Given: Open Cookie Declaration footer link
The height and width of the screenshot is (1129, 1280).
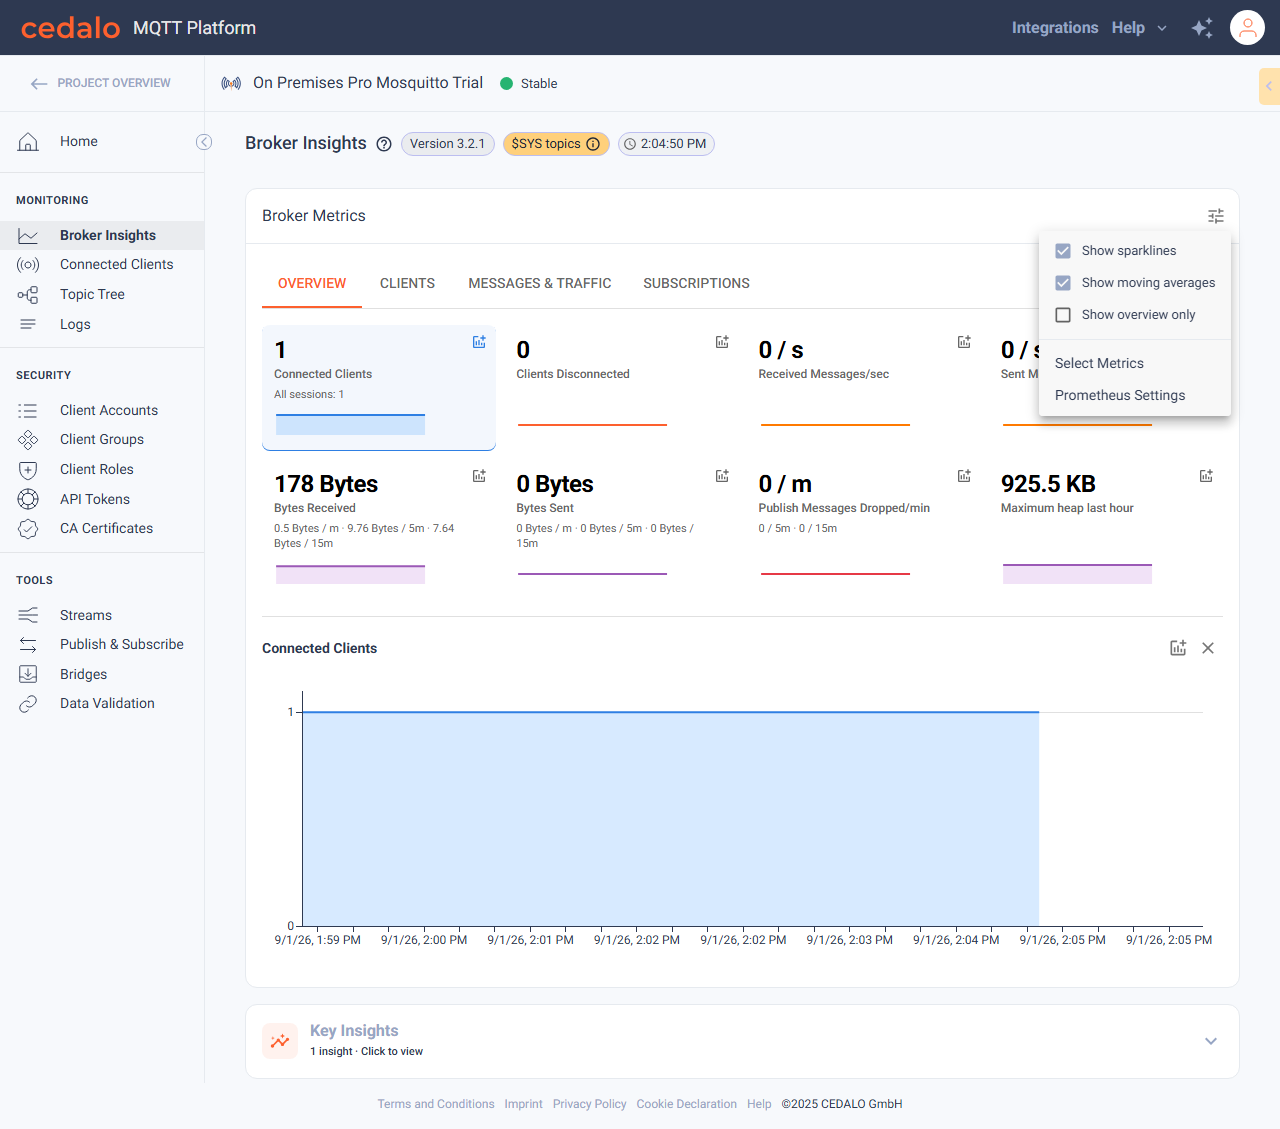Looking at the screenshot, I should coord(686,1104).
